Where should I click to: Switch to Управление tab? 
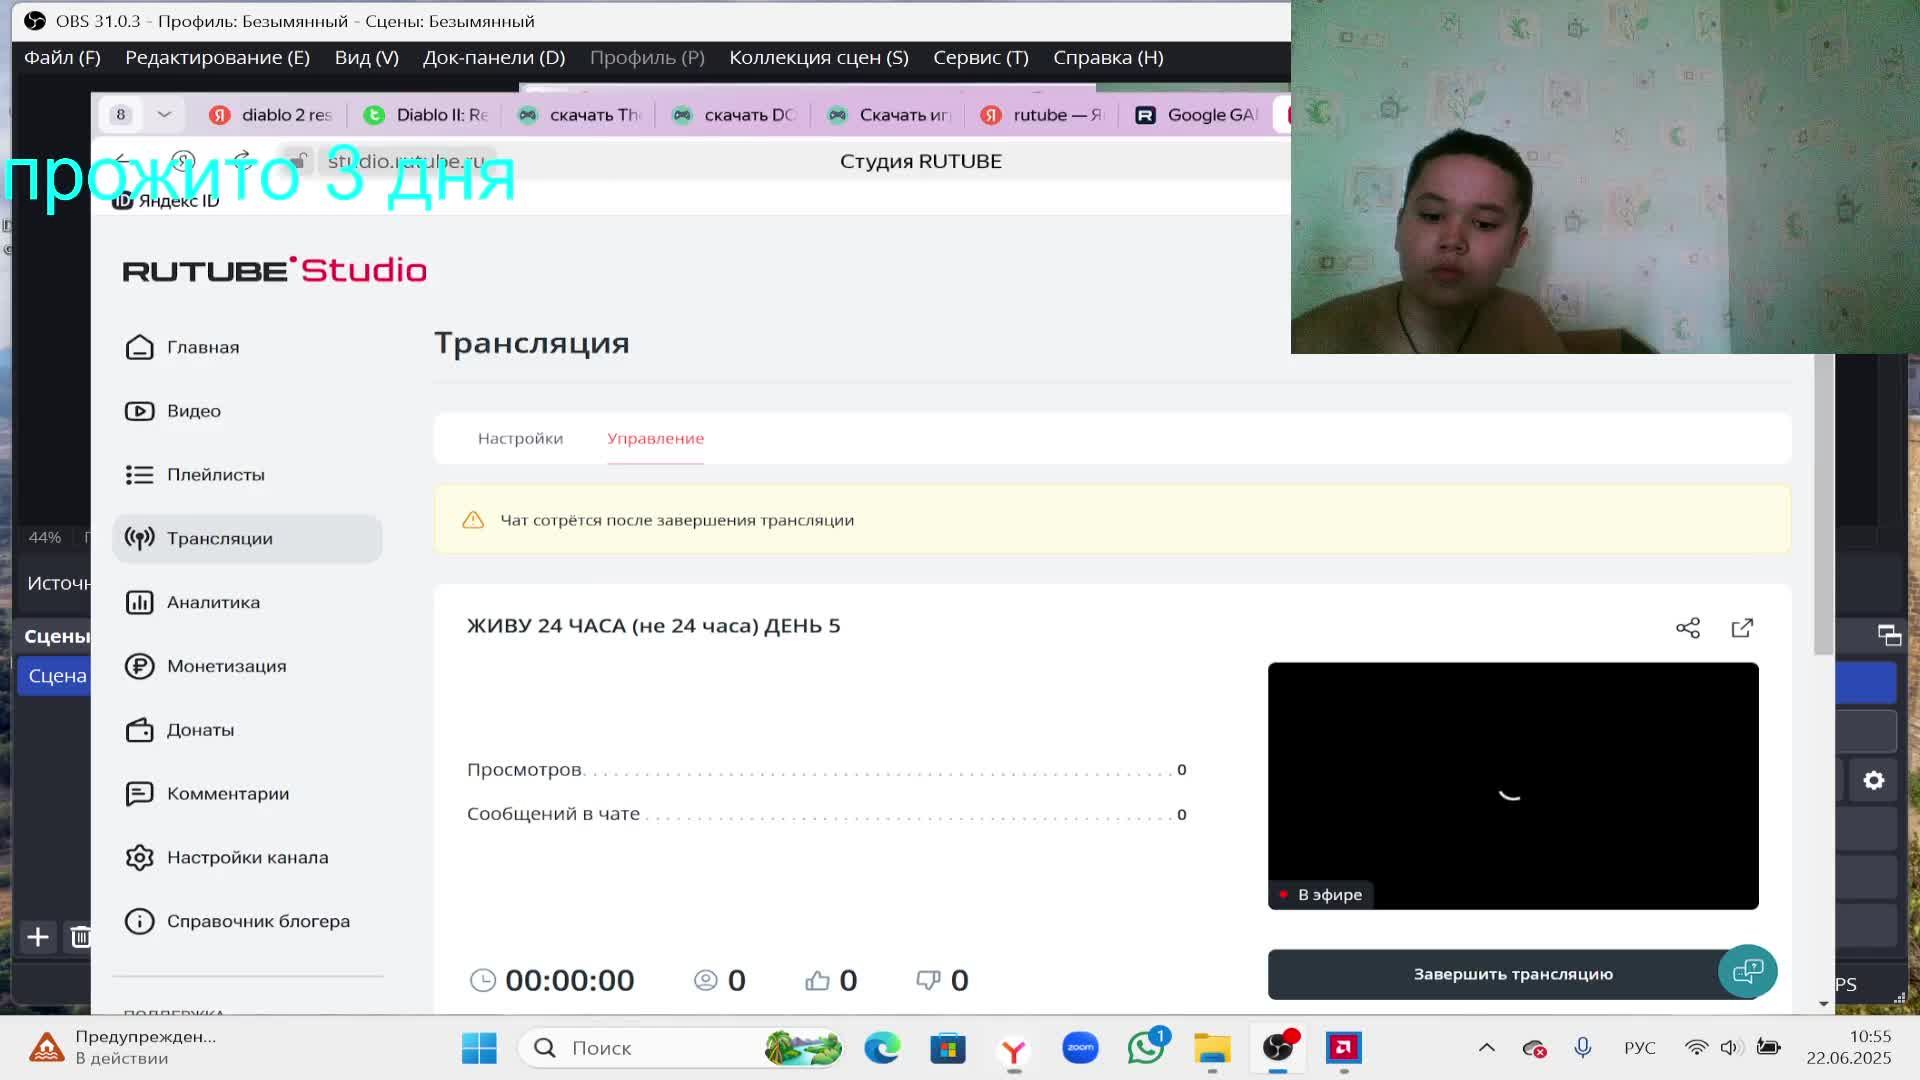point(655,439)
